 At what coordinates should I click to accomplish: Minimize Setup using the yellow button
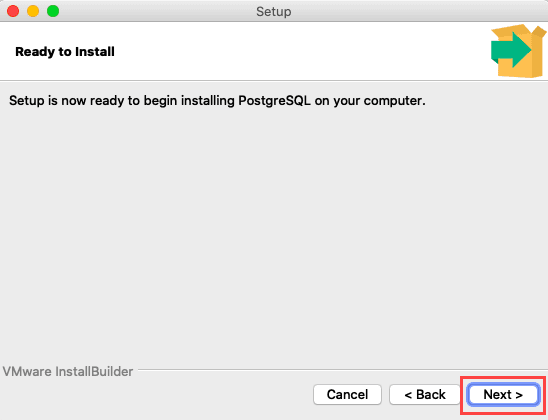[33, 11]
